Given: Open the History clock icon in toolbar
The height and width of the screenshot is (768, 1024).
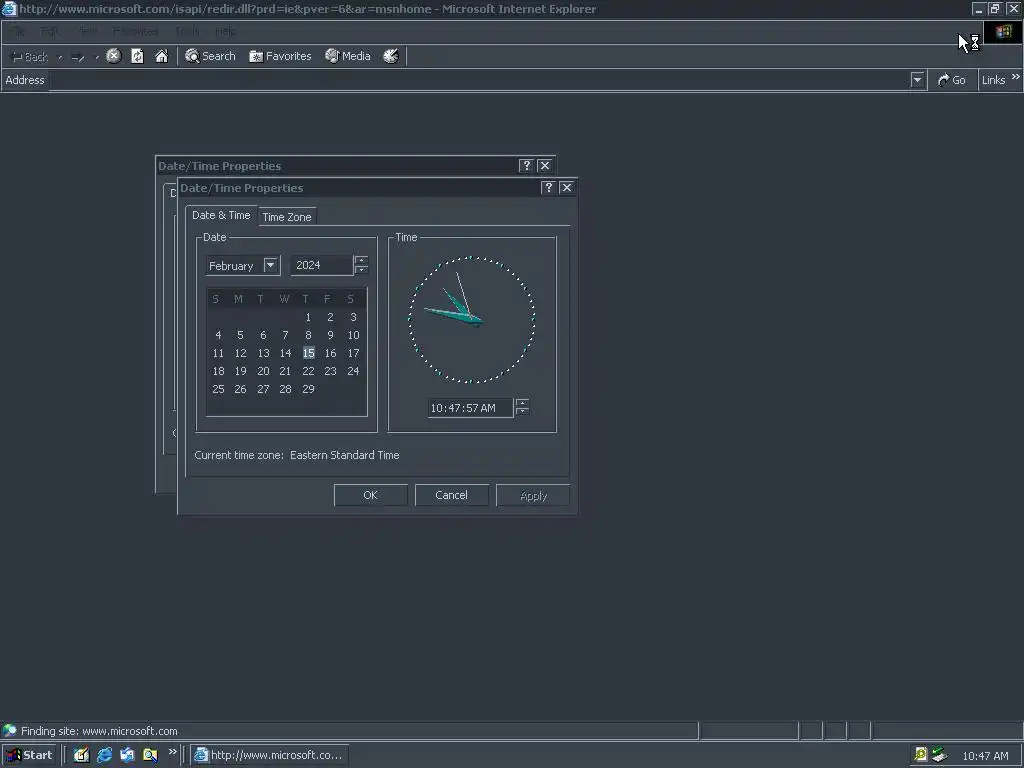Looking at the screenshot, I should [x=391, y=56].
